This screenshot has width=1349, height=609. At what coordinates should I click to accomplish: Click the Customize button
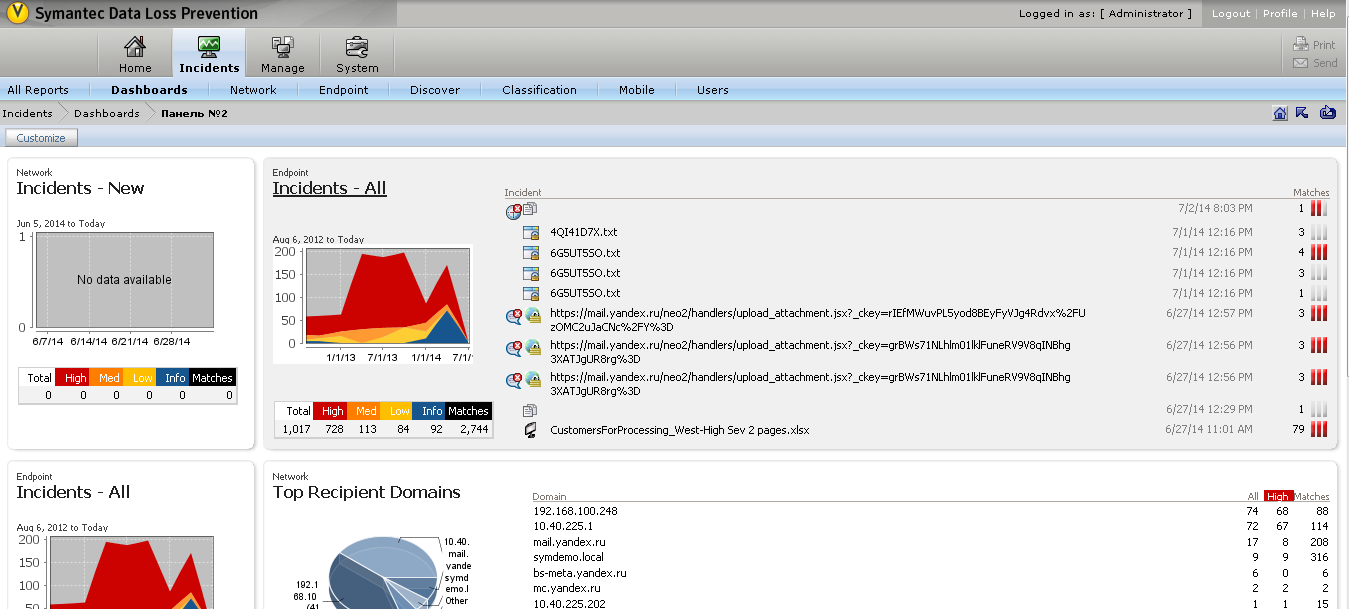tap(41, 137)
